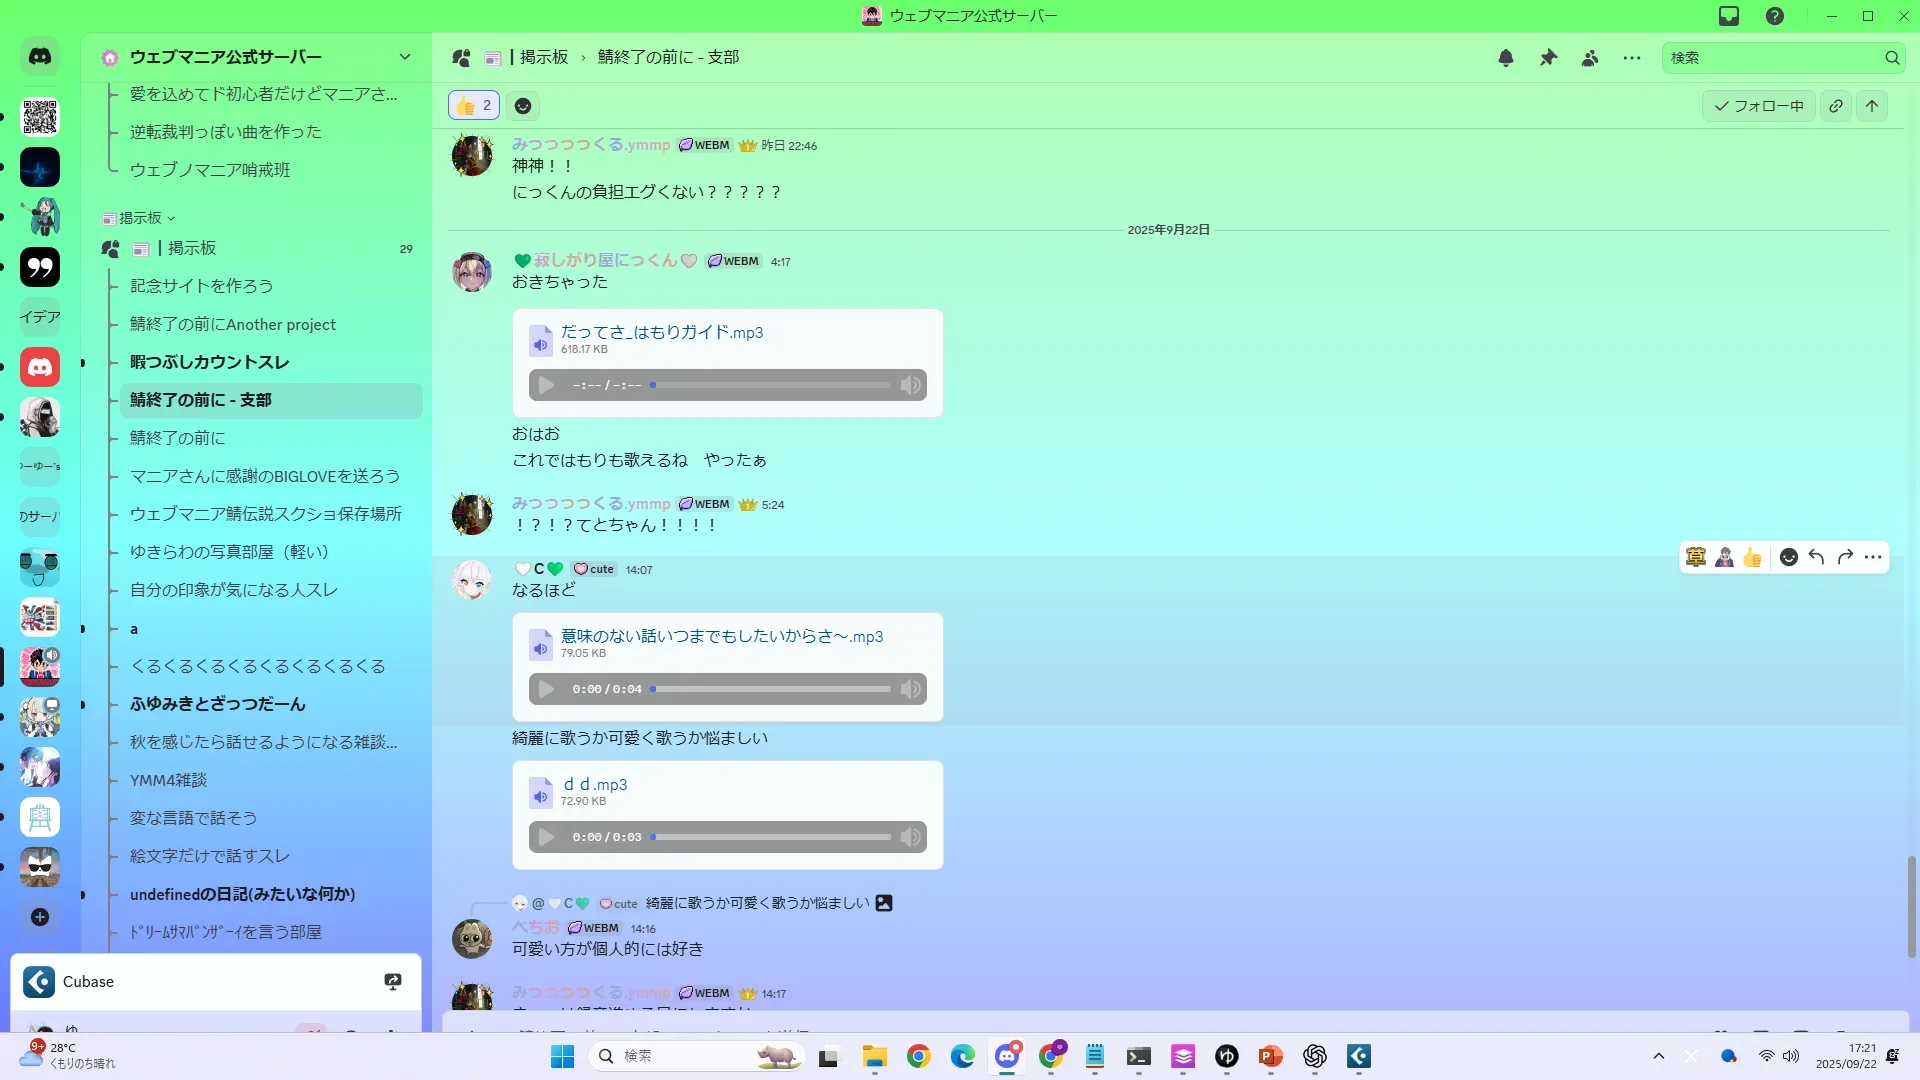The width and height of the screenshot is (1920, 1080).
Task: Play the 意味のない話いつまでもしたいからさ~.mp3 audio
Action: pos(546,689)
